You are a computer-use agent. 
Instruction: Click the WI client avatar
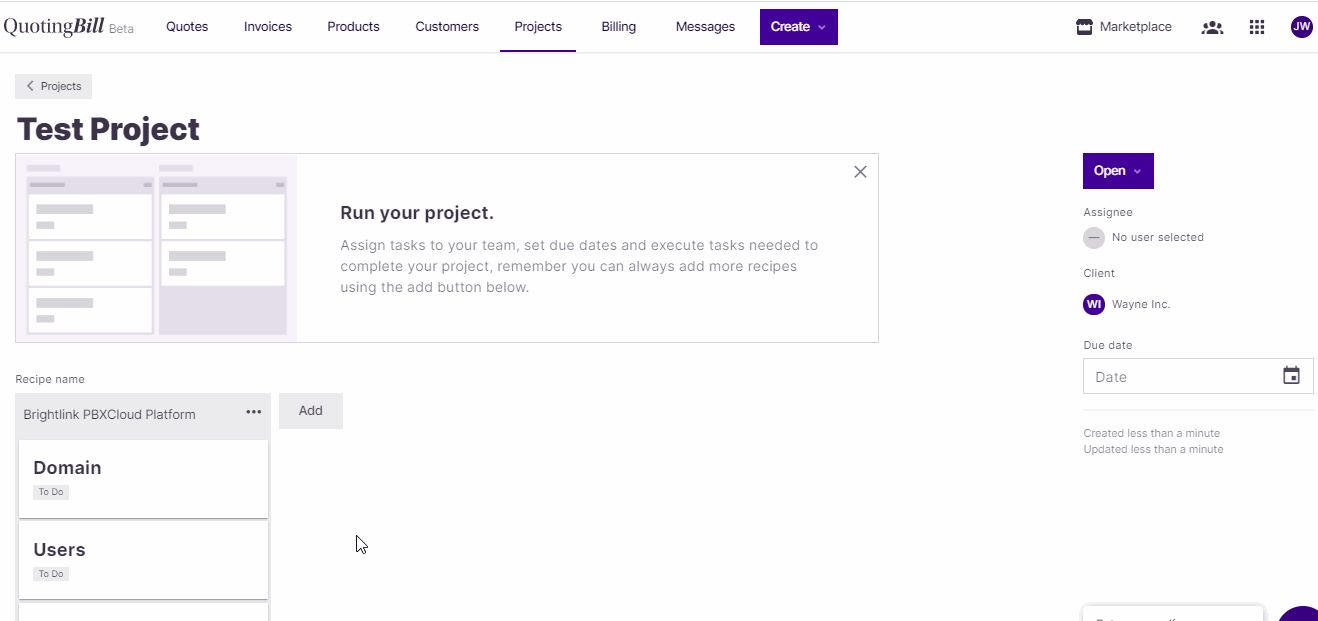(1094, 304)
